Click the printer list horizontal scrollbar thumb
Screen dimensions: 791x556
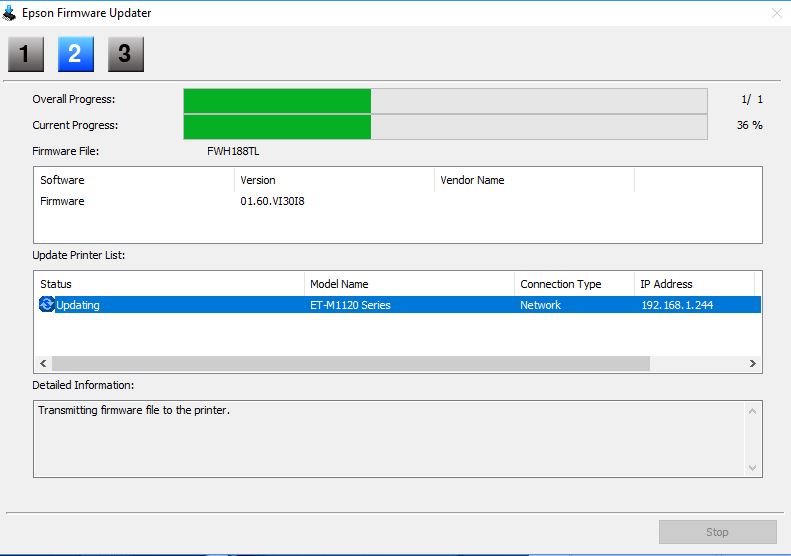pyautogui.click(x=351, y=363)
